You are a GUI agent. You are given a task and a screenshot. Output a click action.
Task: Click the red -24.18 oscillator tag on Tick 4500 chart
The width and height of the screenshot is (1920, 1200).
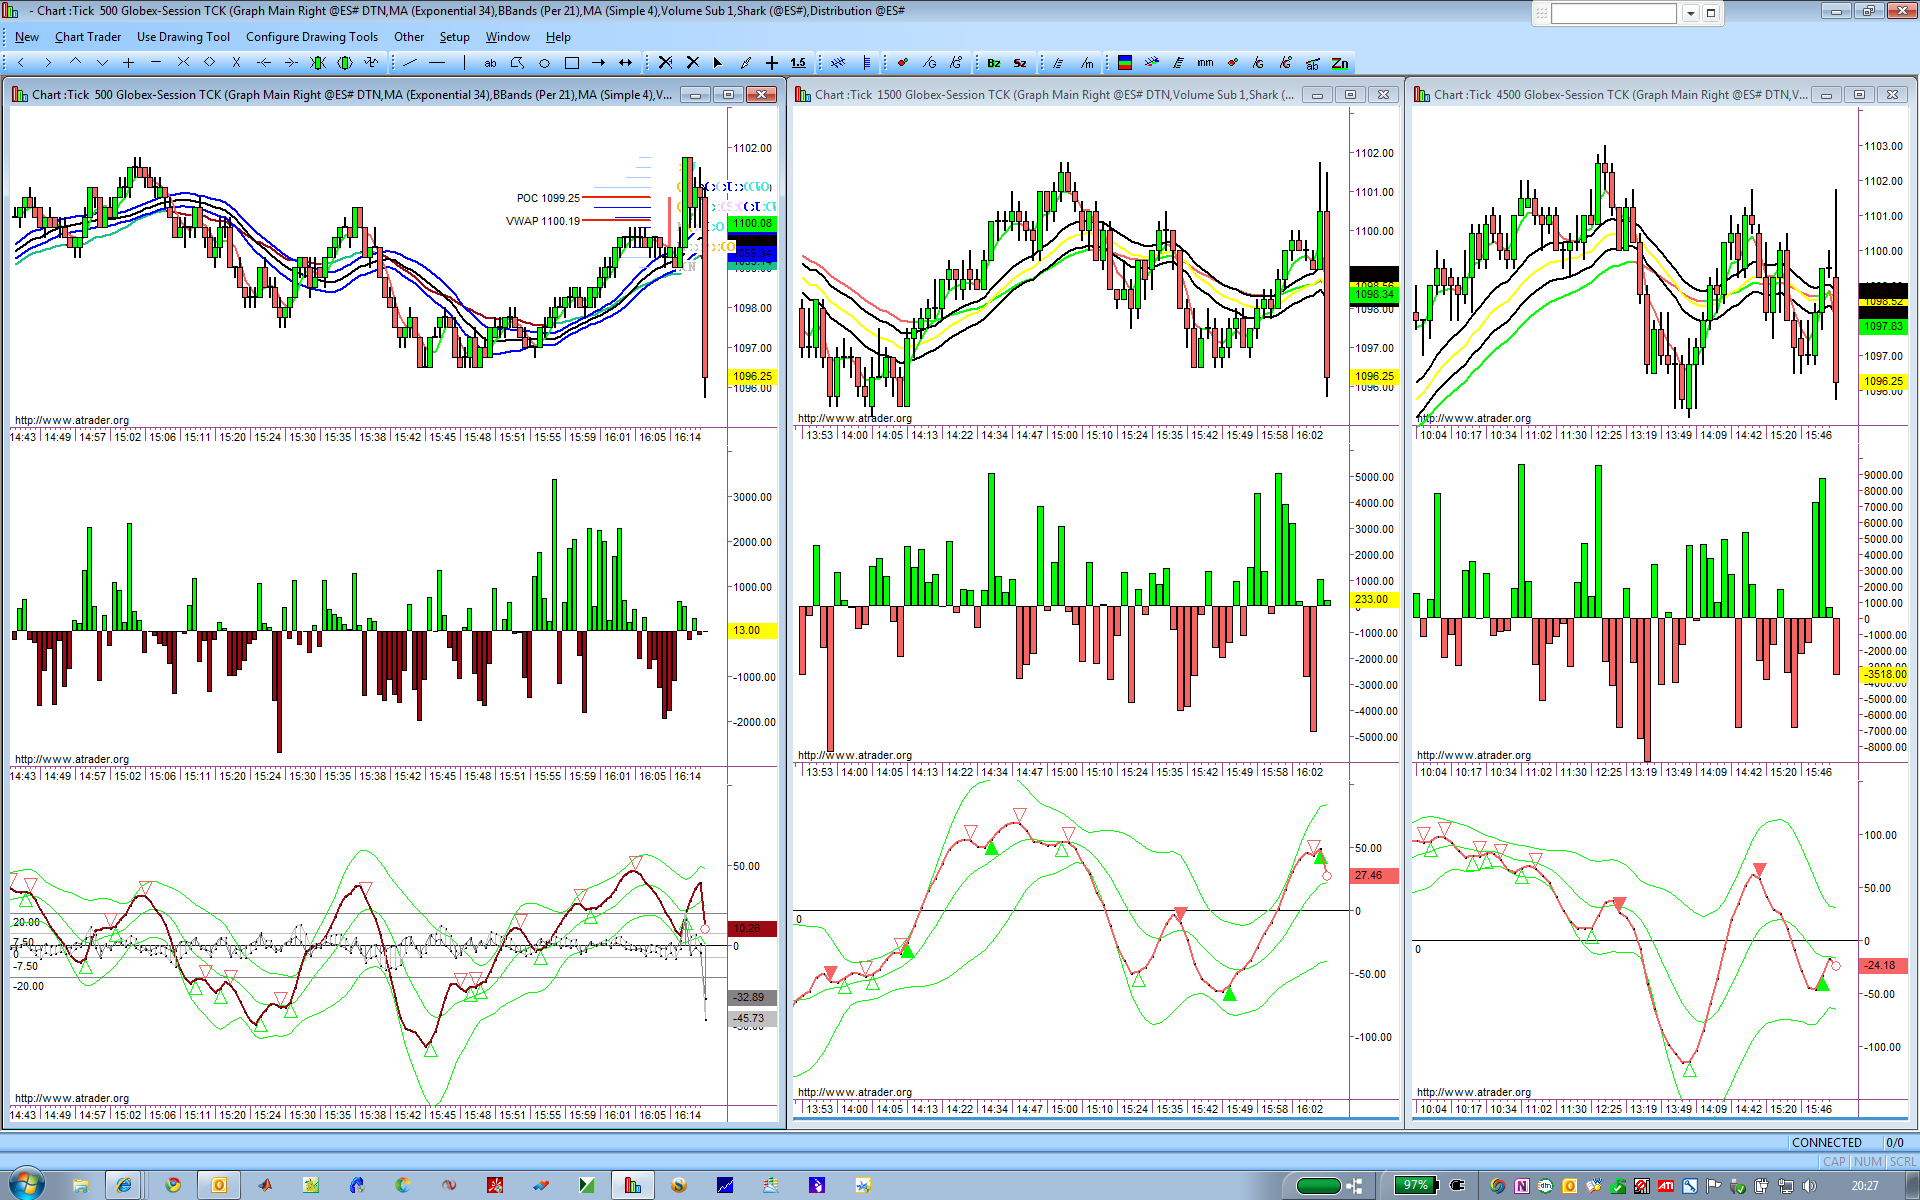(1884, 966)
